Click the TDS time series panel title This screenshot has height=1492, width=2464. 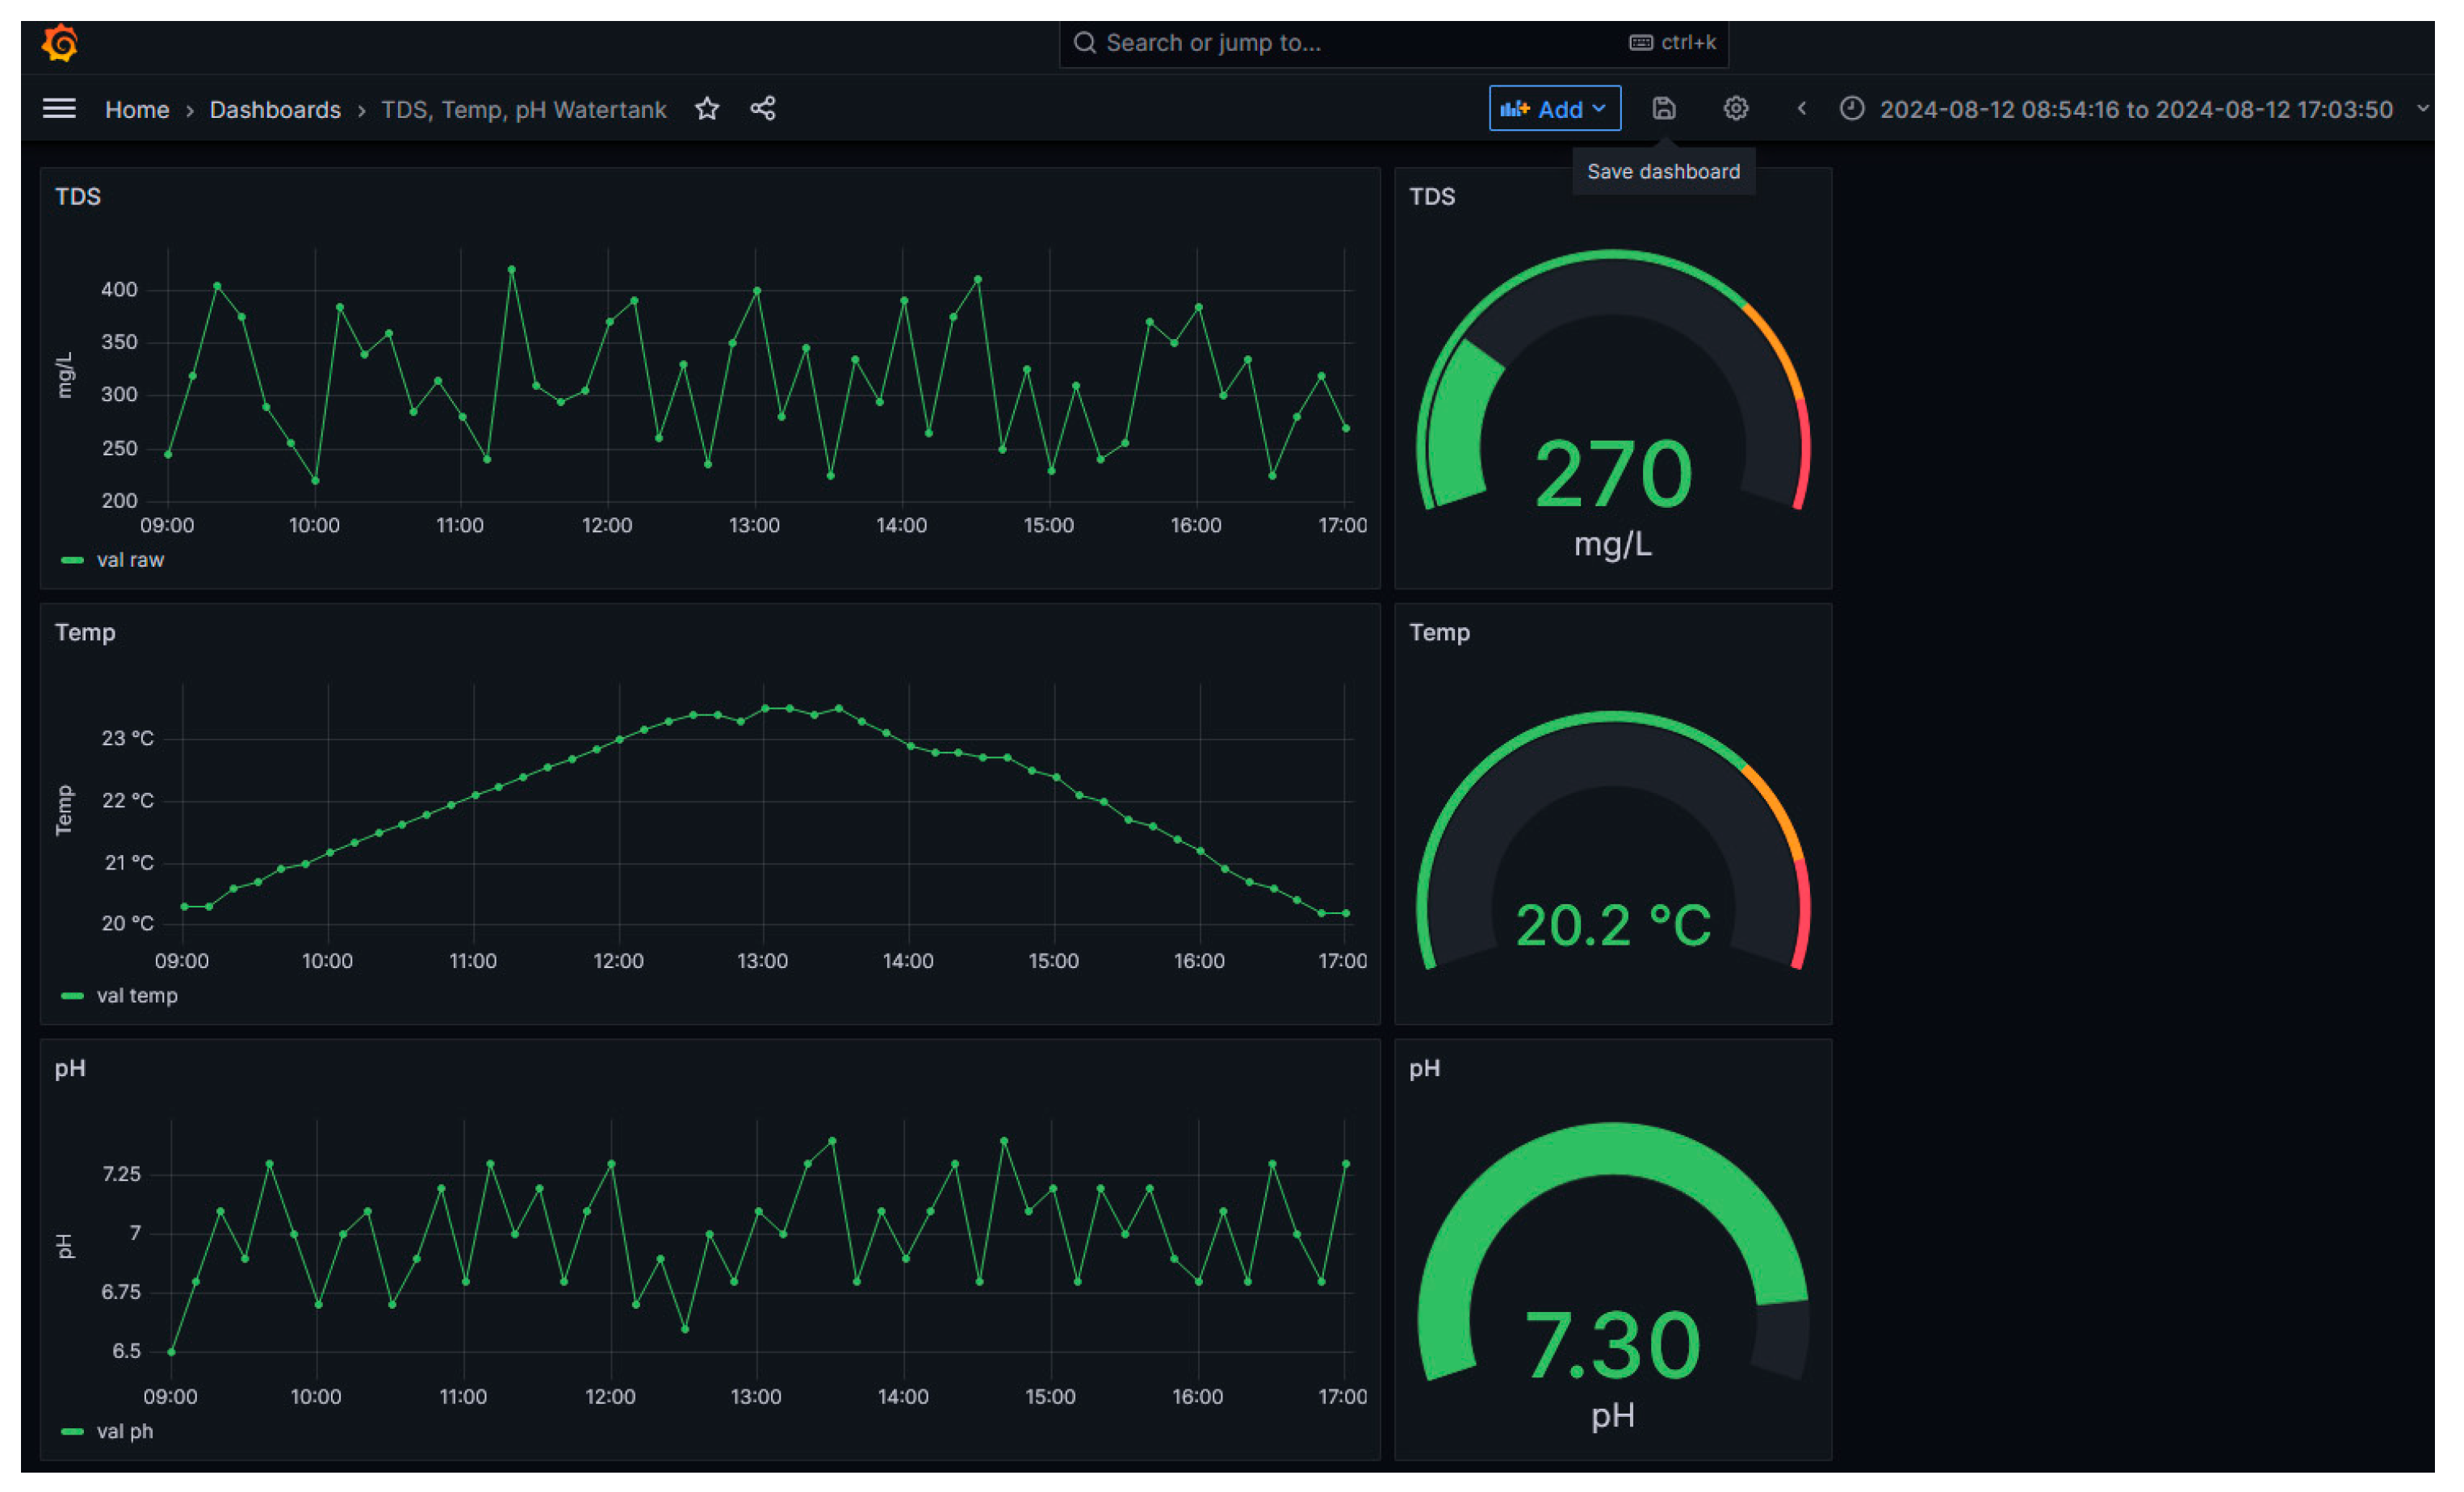click(78, 197)
